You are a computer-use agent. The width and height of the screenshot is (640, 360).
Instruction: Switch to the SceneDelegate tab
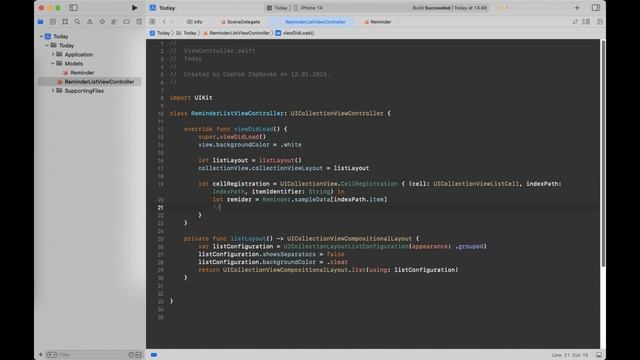tap(240, 22)
